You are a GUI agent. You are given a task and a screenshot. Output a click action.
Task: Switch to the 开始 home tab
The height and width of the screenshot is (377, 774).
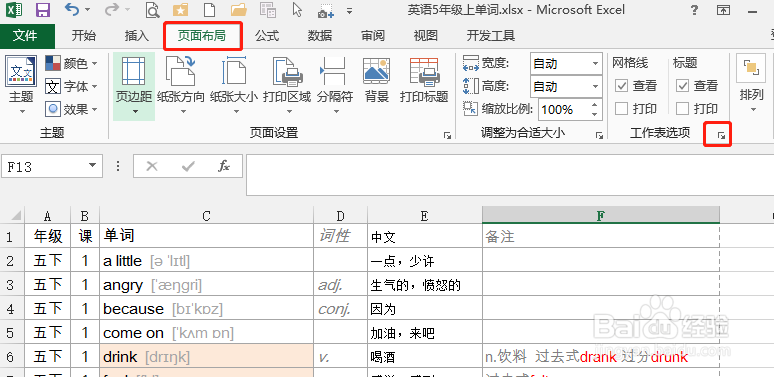[x=84, y=36]
